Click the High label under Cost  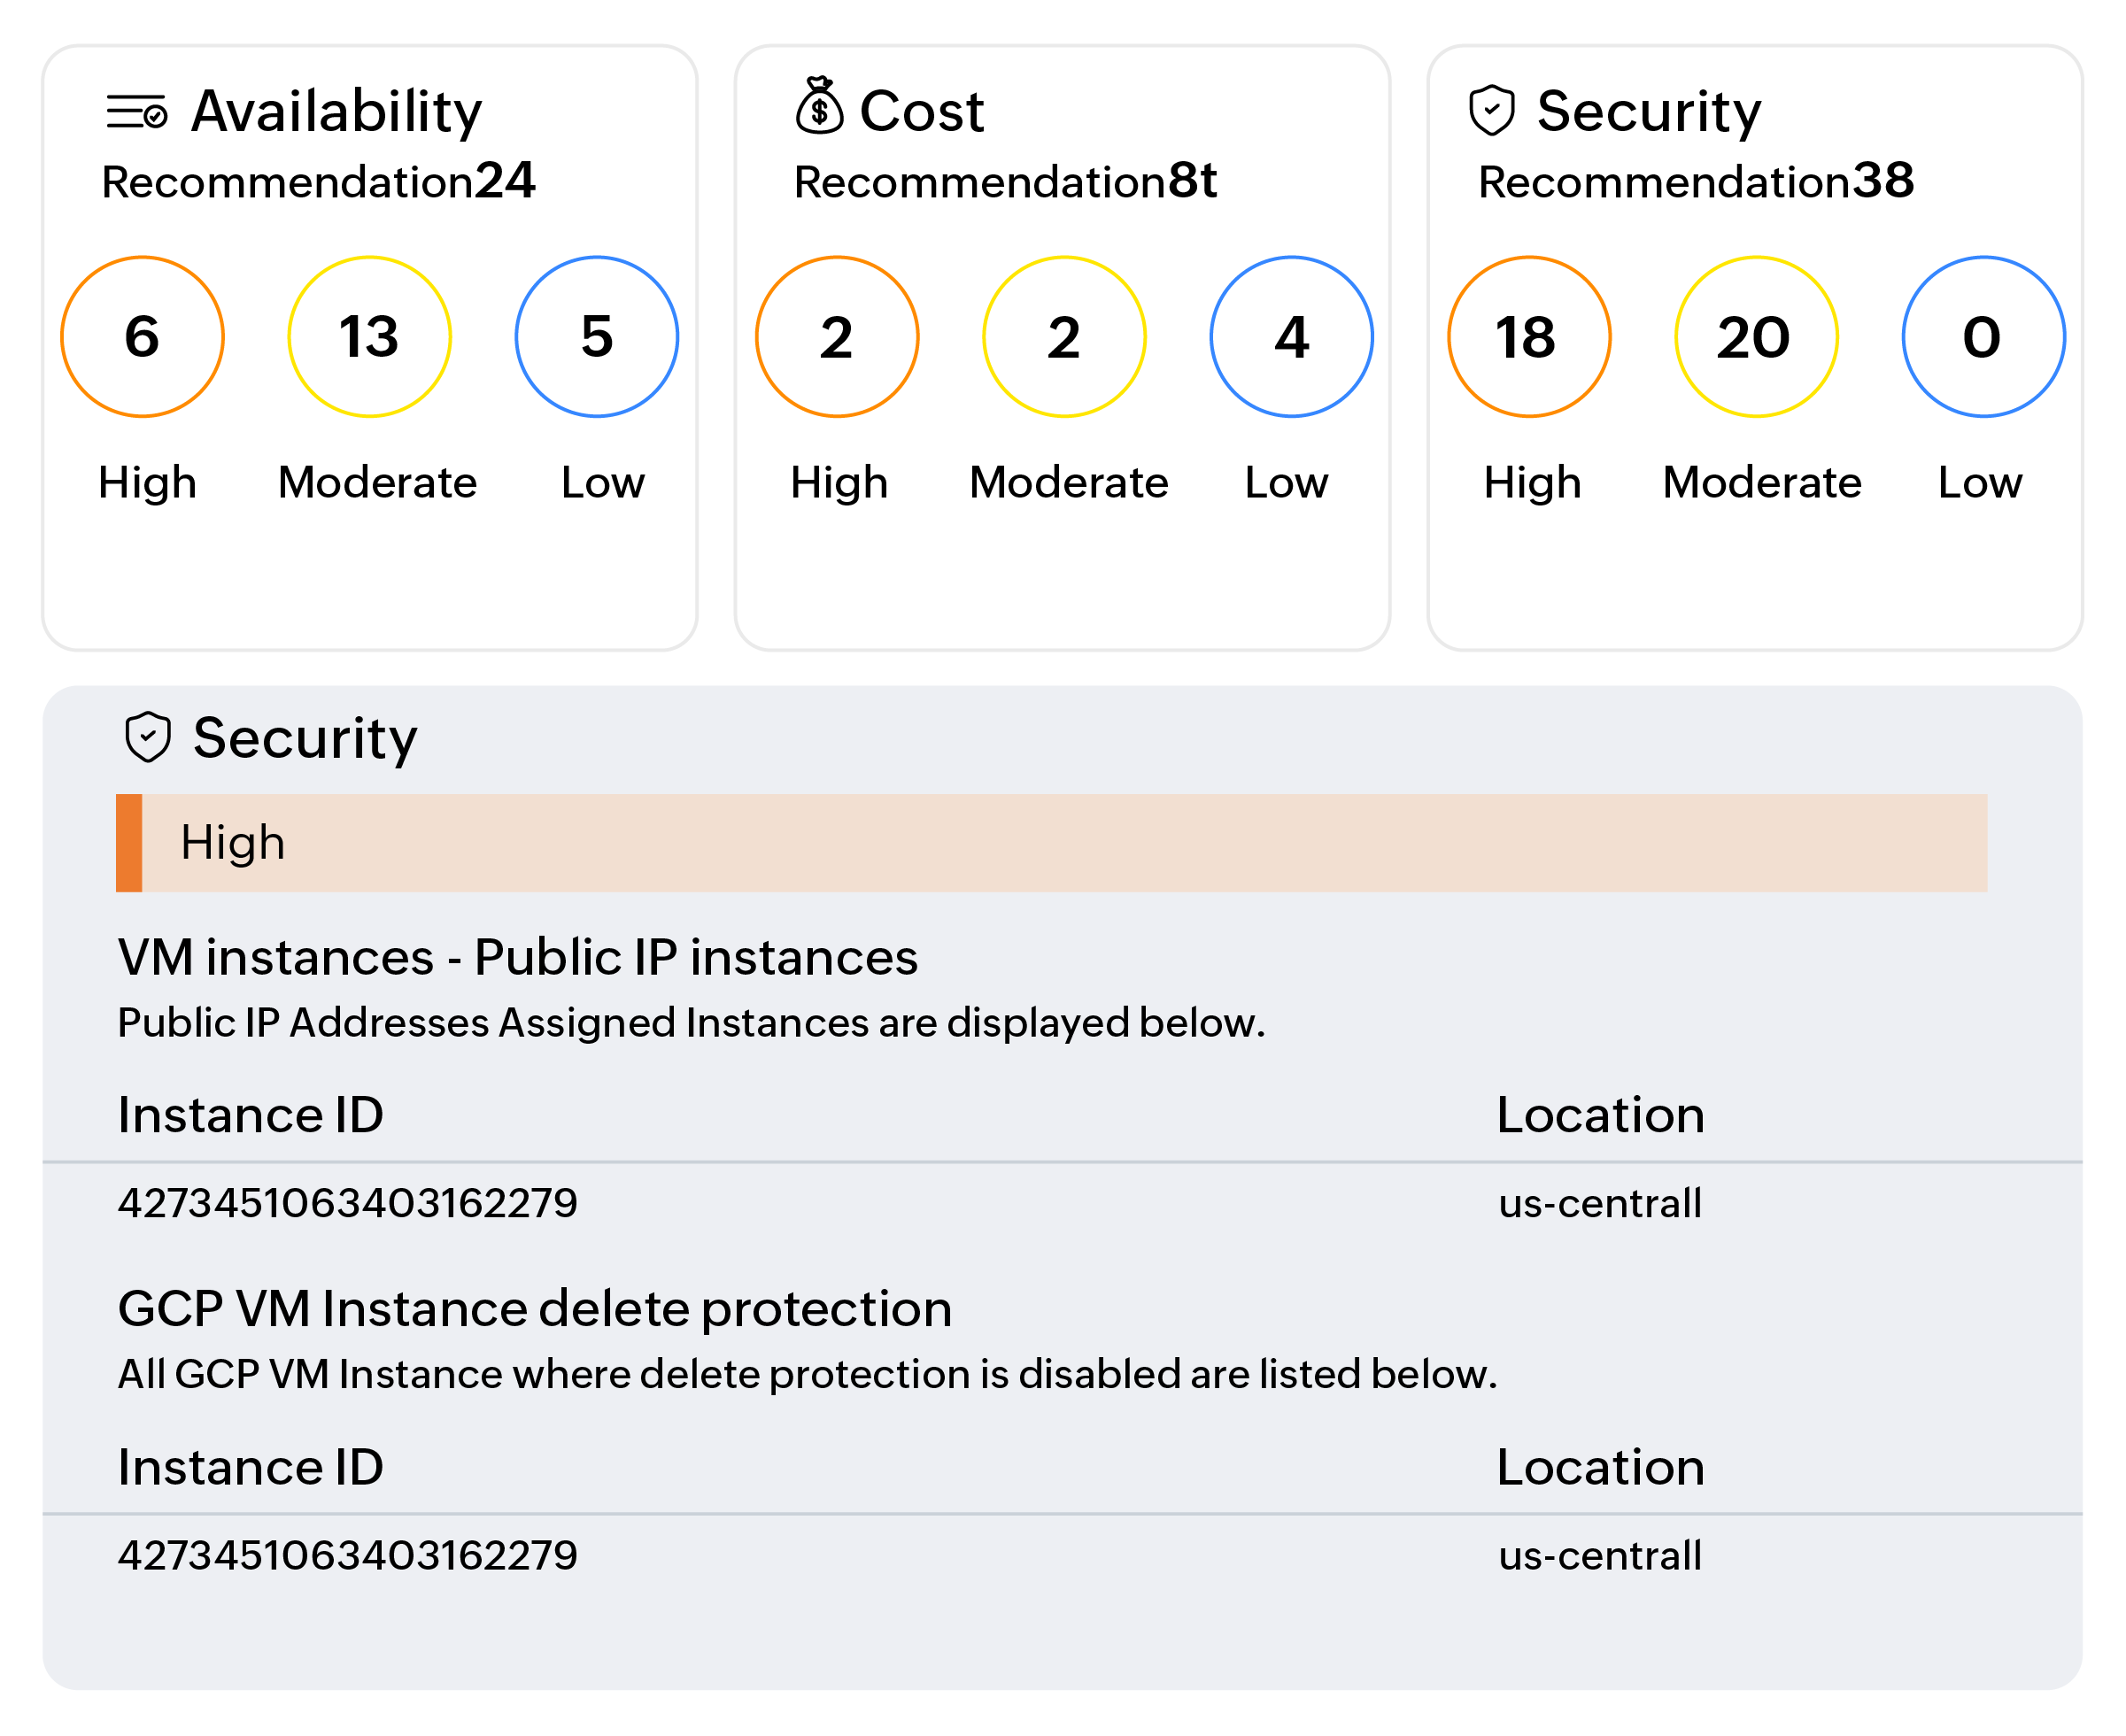839,483
